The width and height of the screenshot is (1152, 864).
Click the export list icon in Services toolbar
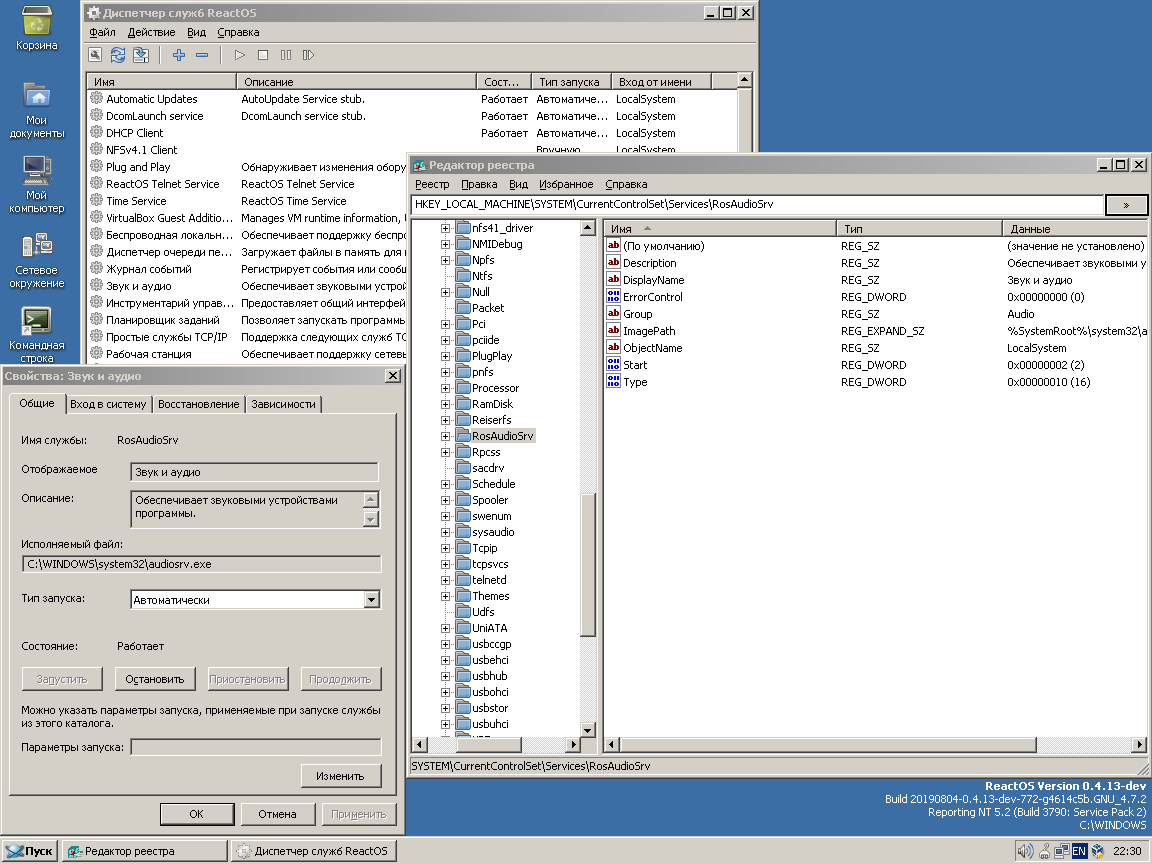point(141,55)
